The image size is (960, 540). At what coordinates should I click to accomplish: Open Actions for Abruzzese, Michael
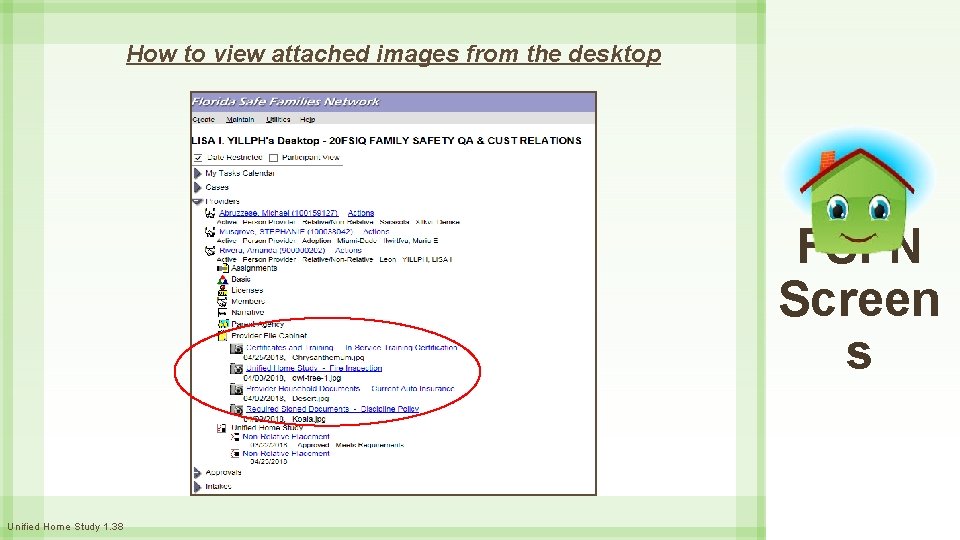tap(361, 213)
